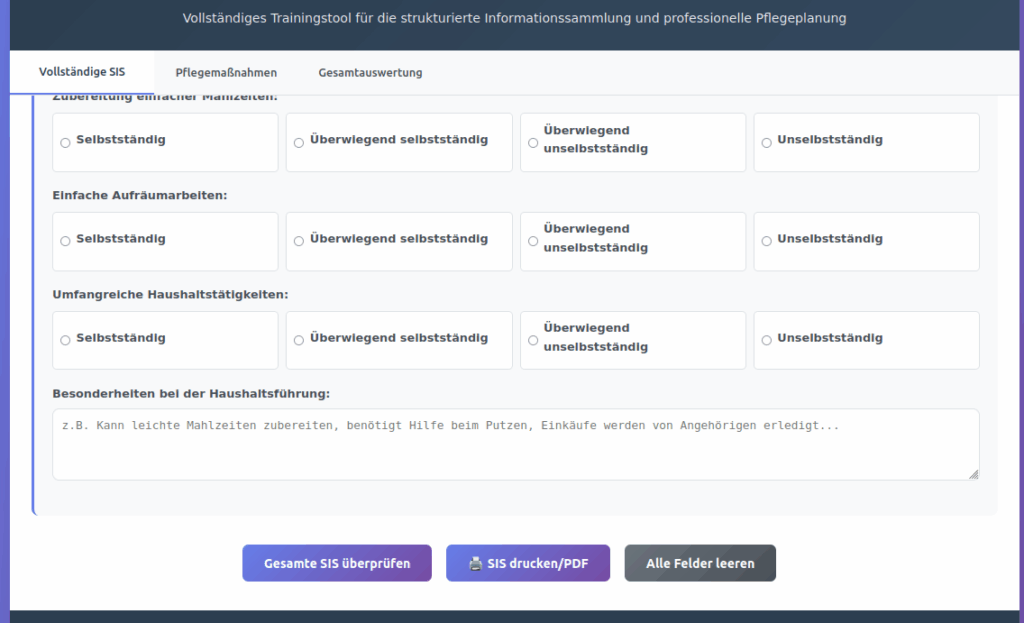1024x623 pixels.
Task: Choose 'Überwiegend selbstständig' for Umfangreiche Haushaltstätigkeiten
Action: click(299, 340)
